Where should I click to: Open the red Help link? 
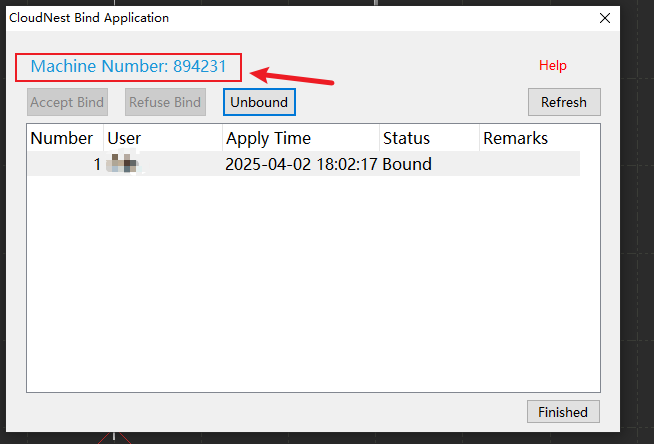pos(553,65)
